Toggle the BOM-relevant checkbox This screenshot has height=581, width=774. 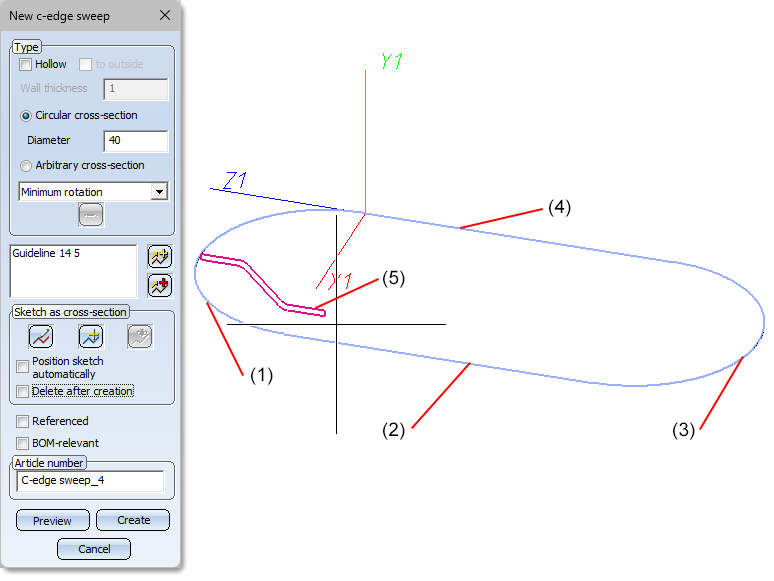(22, 443)
